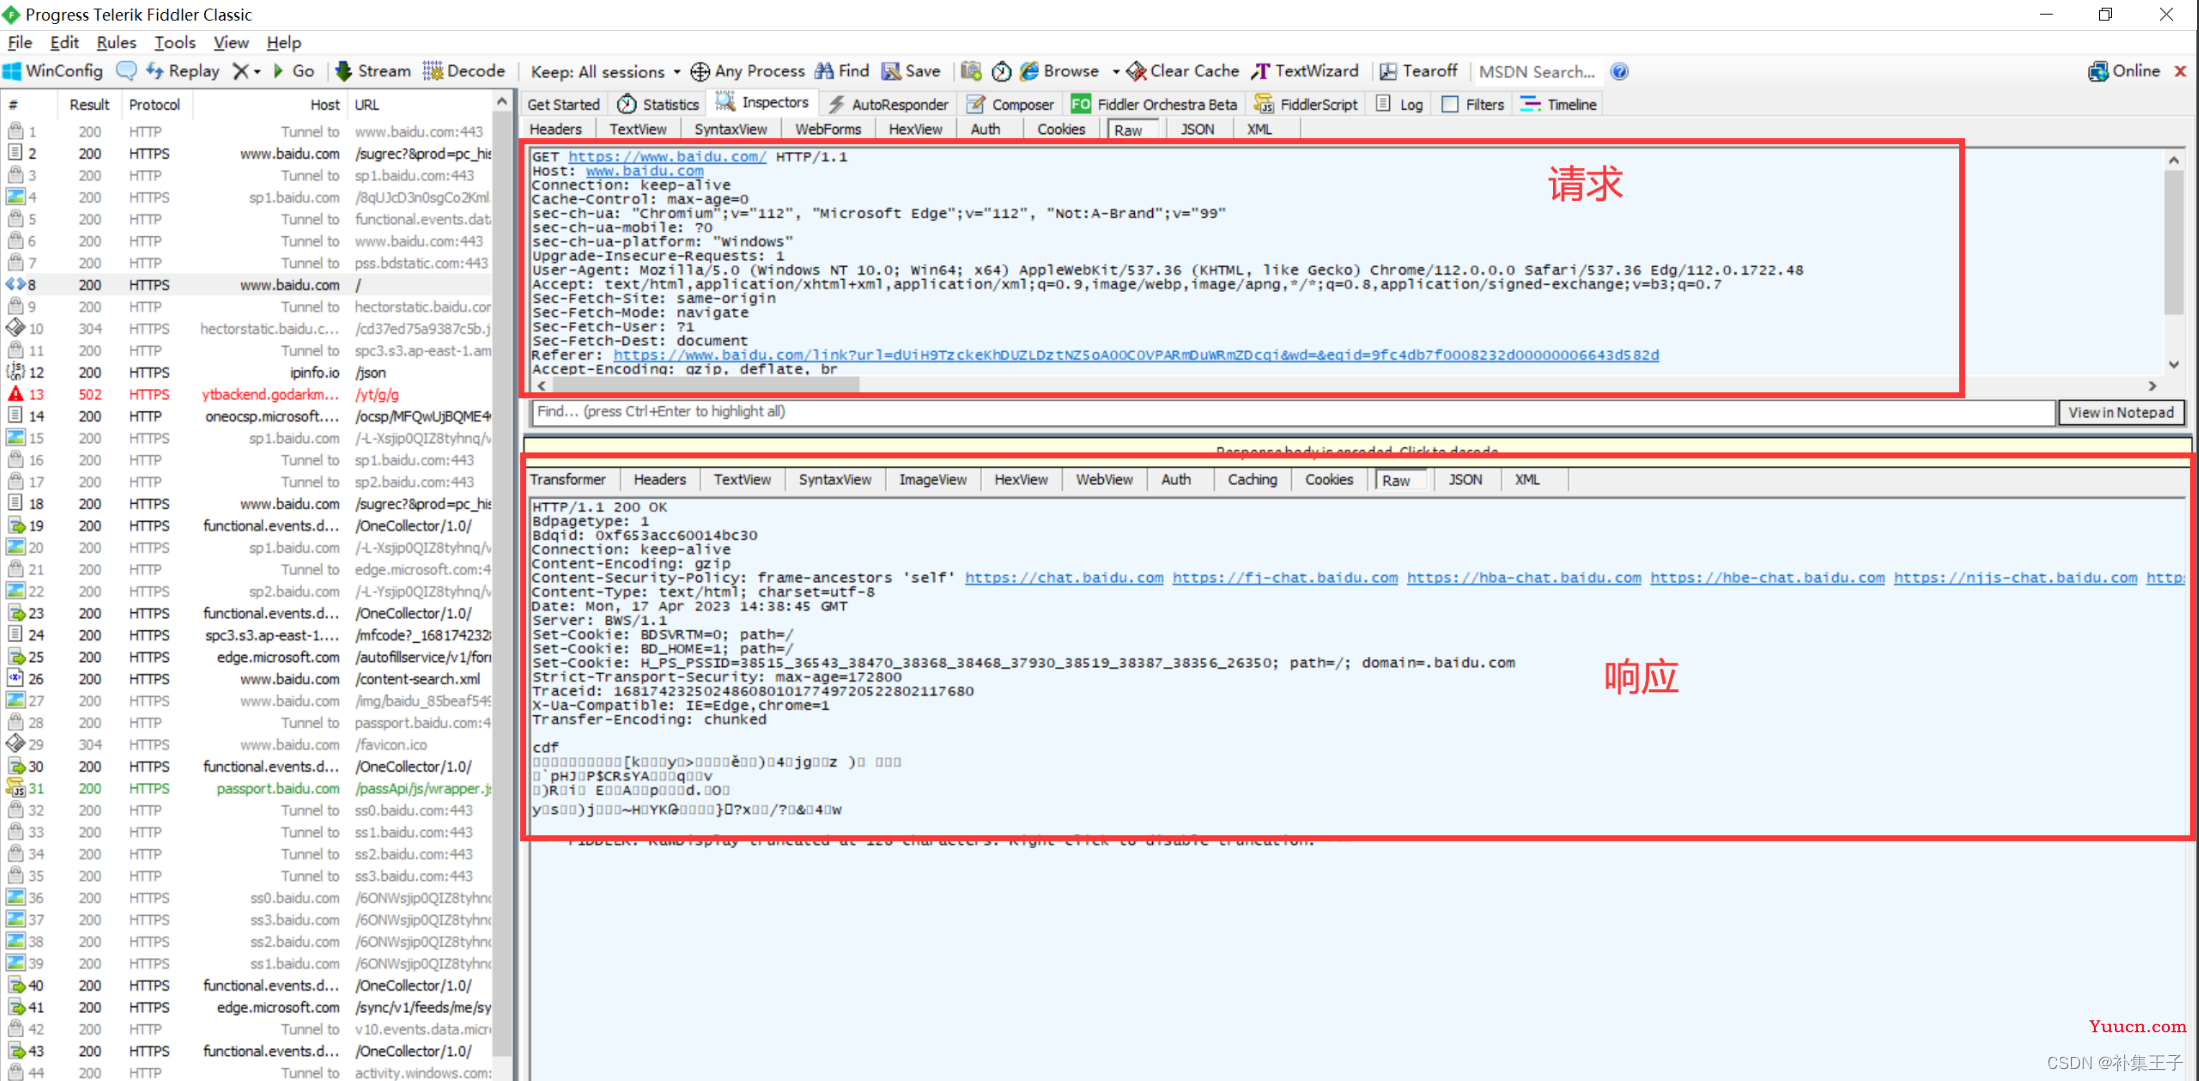Select request Cookies inspector tab

(x=1061, y=129)
